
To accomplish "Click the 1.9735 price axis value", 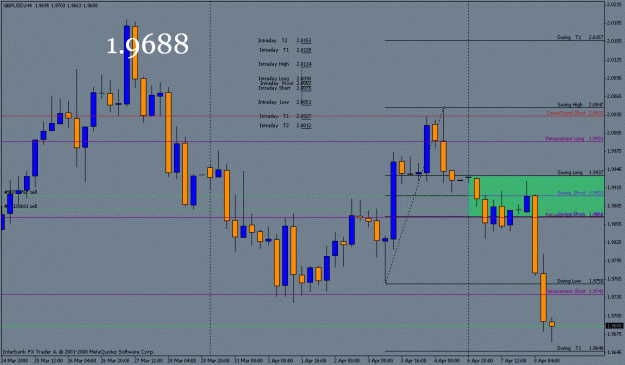I will pos(614,297).
